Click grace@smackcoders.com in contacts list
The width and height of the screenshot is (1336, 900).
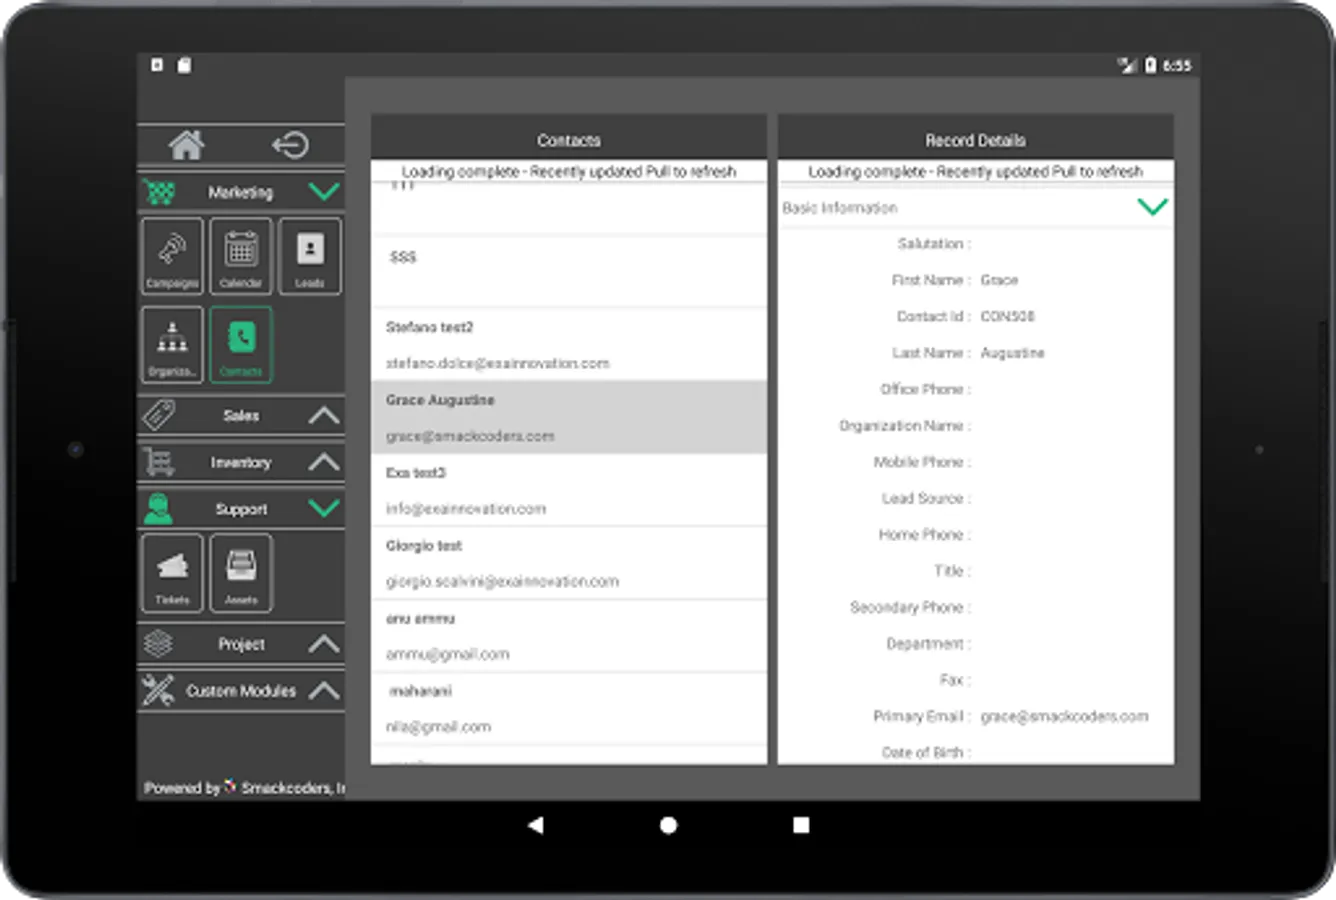(x=470, y=436)
